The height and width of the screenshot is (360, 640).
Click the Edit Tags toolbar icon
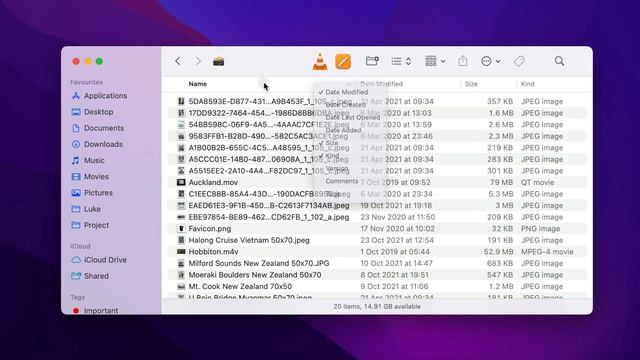click(519, 61)
